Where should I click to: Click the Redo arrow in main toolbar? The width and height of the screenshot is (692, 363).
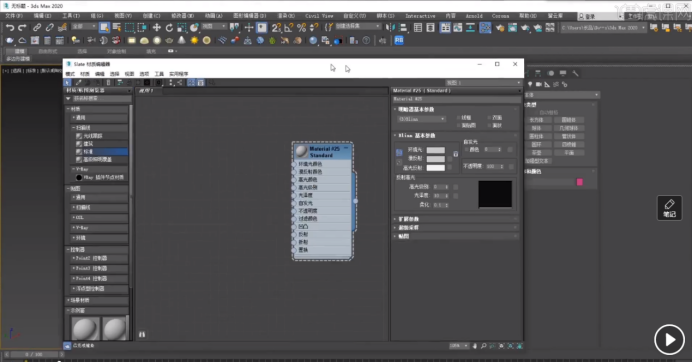pos(22,27)
